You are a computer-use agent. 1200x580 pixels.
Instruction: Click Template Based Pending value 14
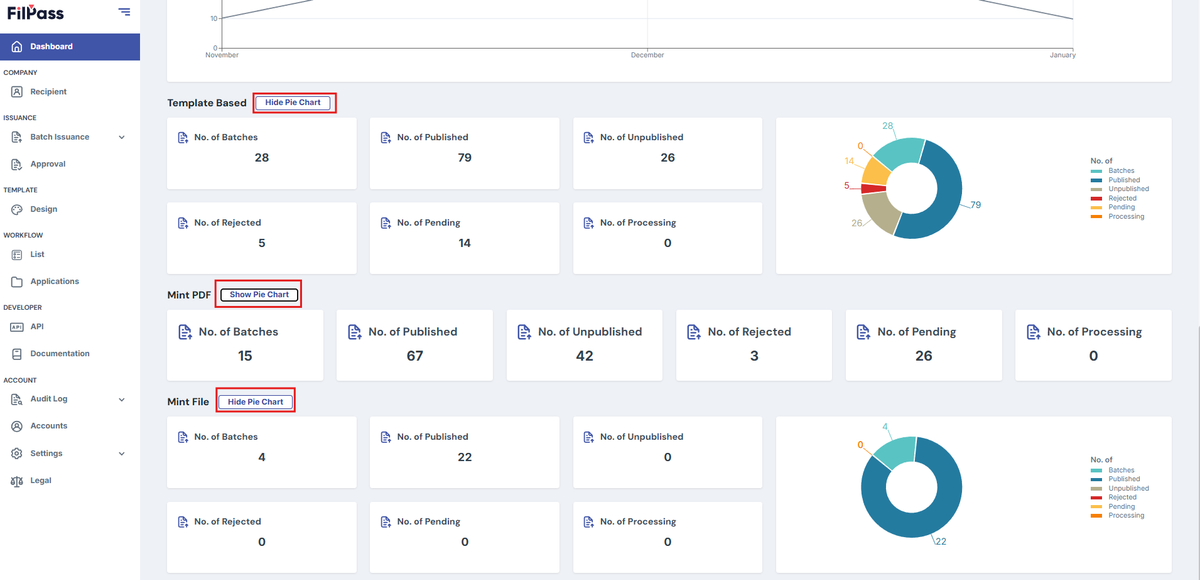(464, 243)
